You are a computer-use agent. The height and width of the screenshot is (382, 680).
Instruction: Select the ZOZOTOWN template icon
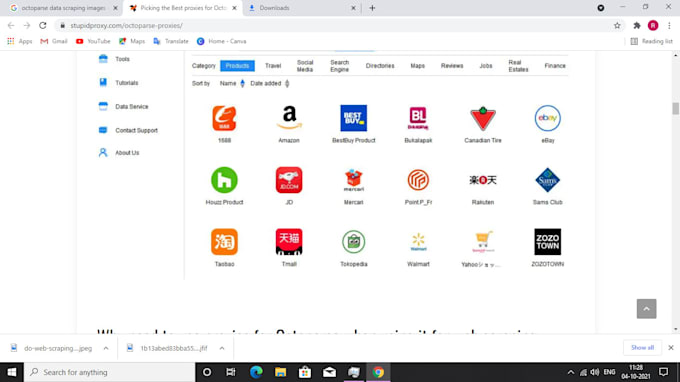click(x=547, y=242)
